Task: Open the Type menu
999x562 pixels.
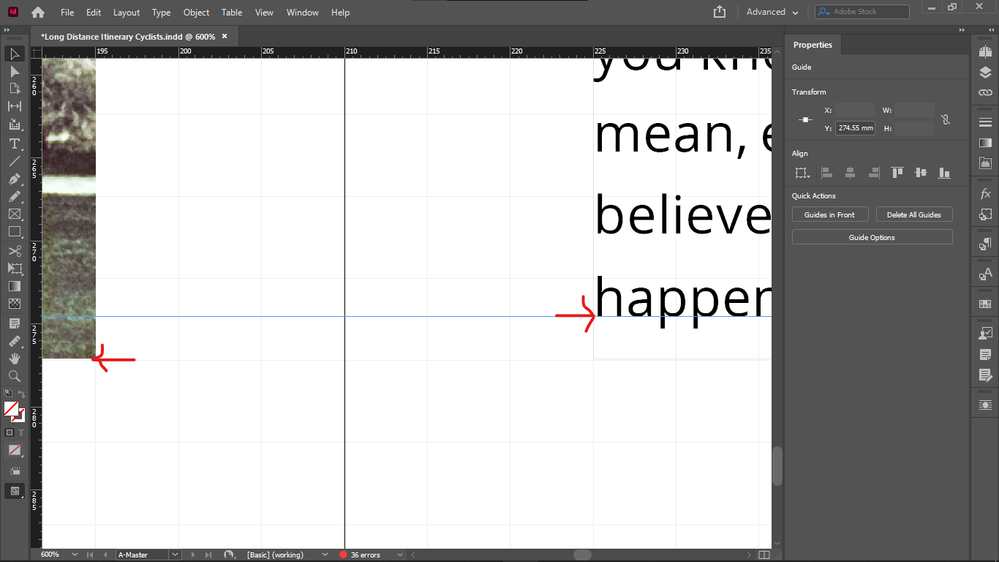Action: [161, 13]
